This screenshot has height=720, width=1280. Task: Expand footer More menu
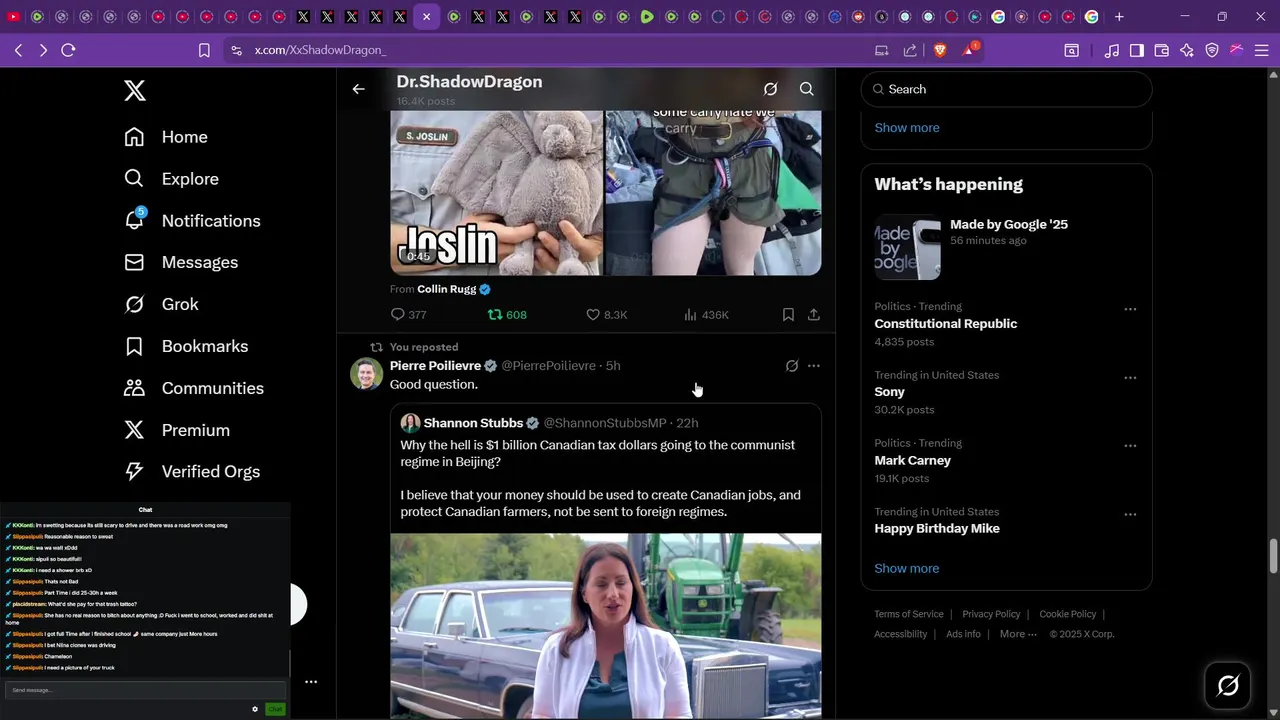coord(1018,634)
